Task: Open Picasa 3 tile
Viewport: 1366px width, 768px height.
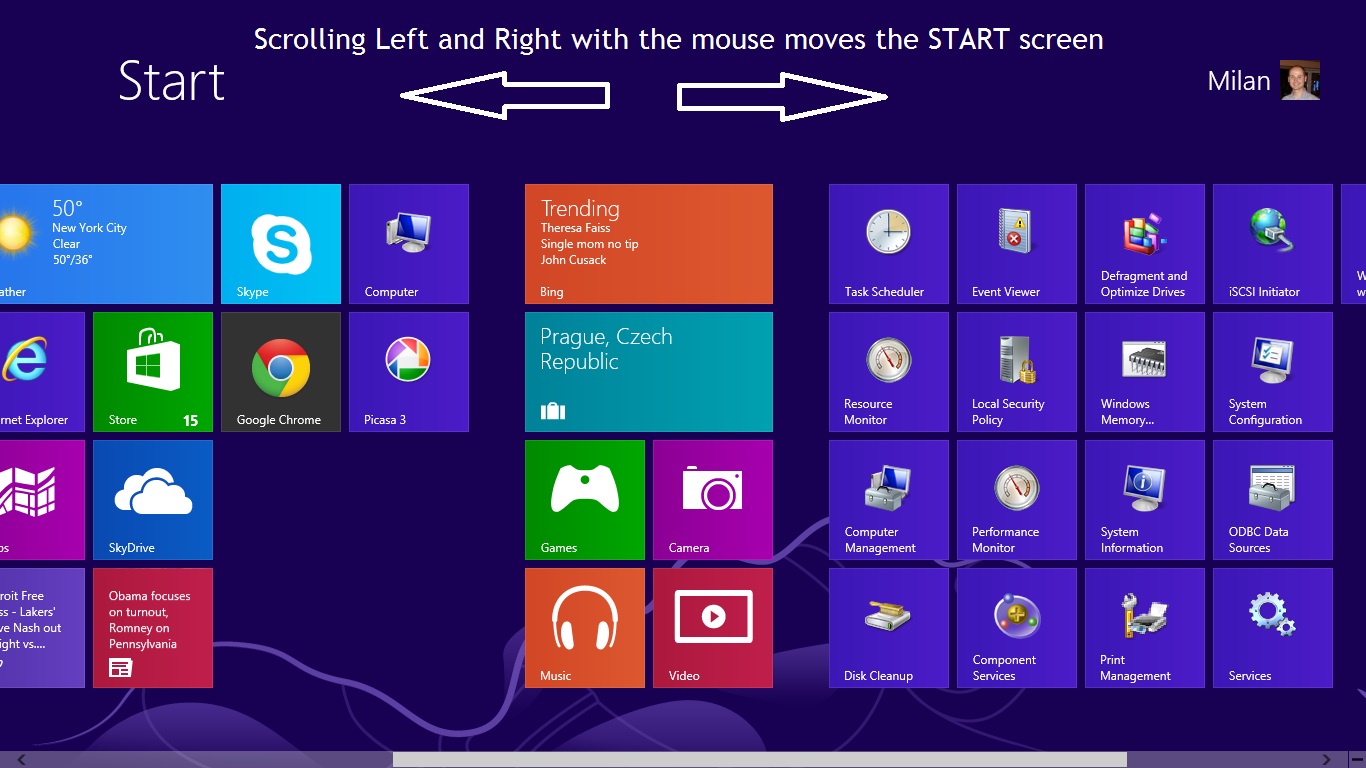Action: pyautogui.click(x=409, y=372)
